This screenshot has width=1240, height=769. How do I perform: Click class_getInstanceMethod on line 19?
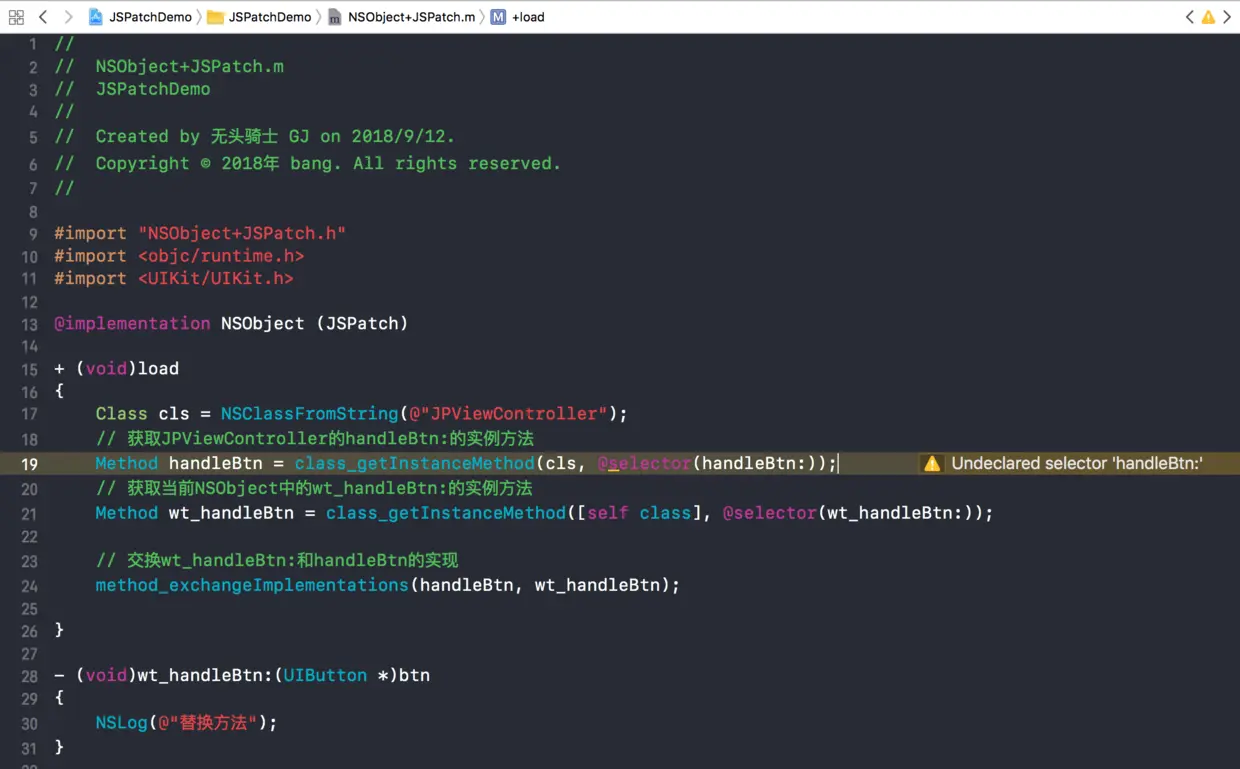(x=415, y=463)
